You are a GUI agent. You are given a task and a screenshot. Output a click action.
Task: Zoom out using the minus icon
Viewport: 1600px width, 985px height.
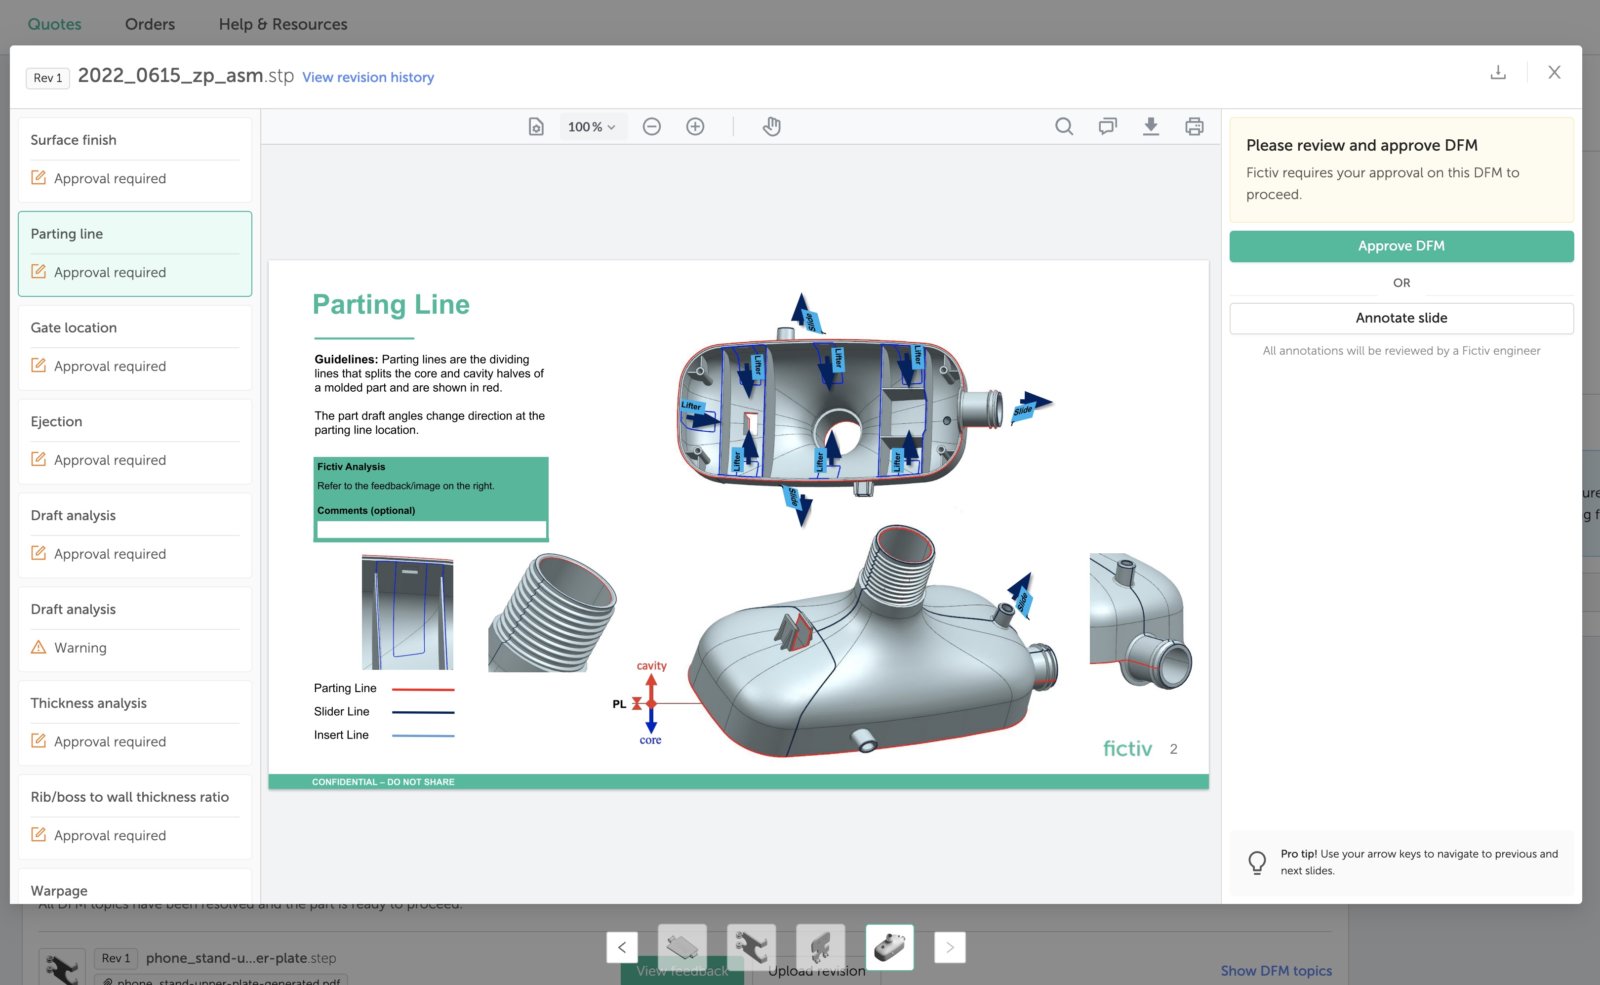[652, 126]
